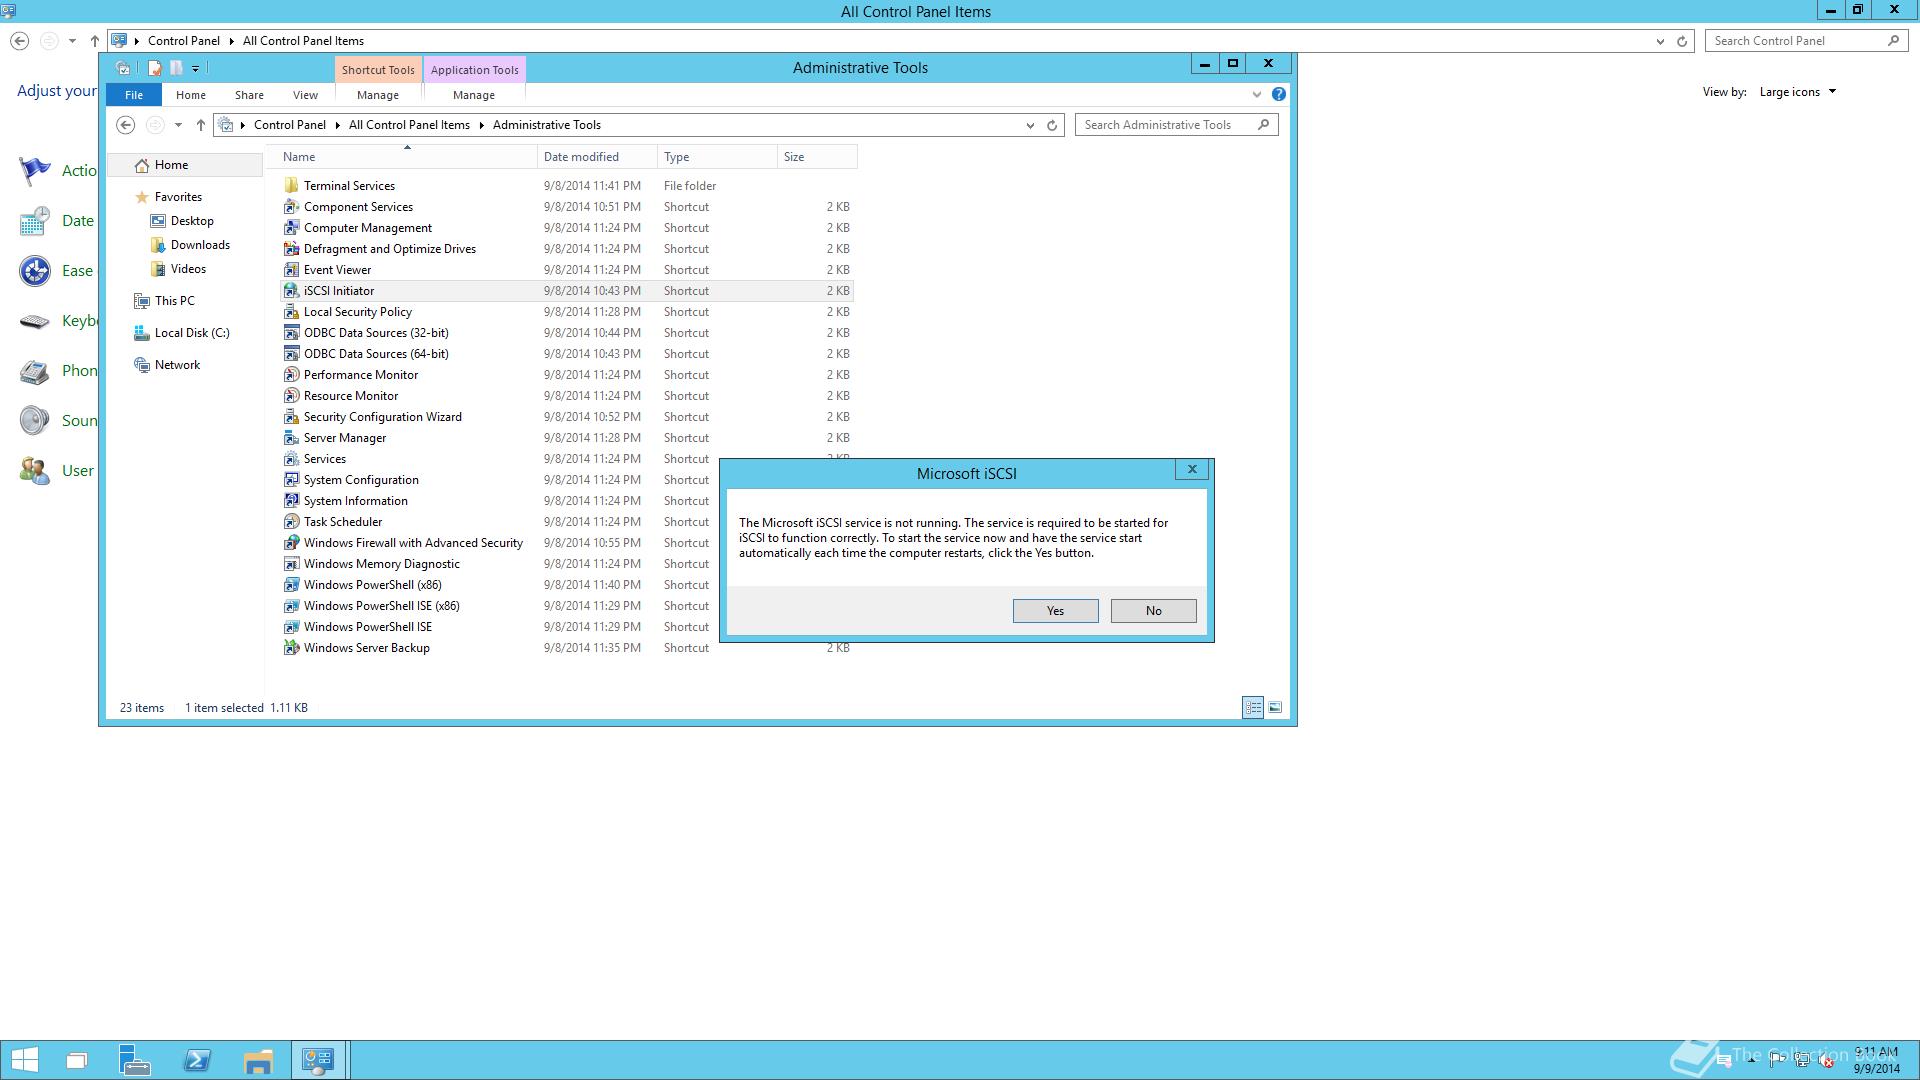Click the Windows Start button
1920x1080 pixels.
(24, 1060)
